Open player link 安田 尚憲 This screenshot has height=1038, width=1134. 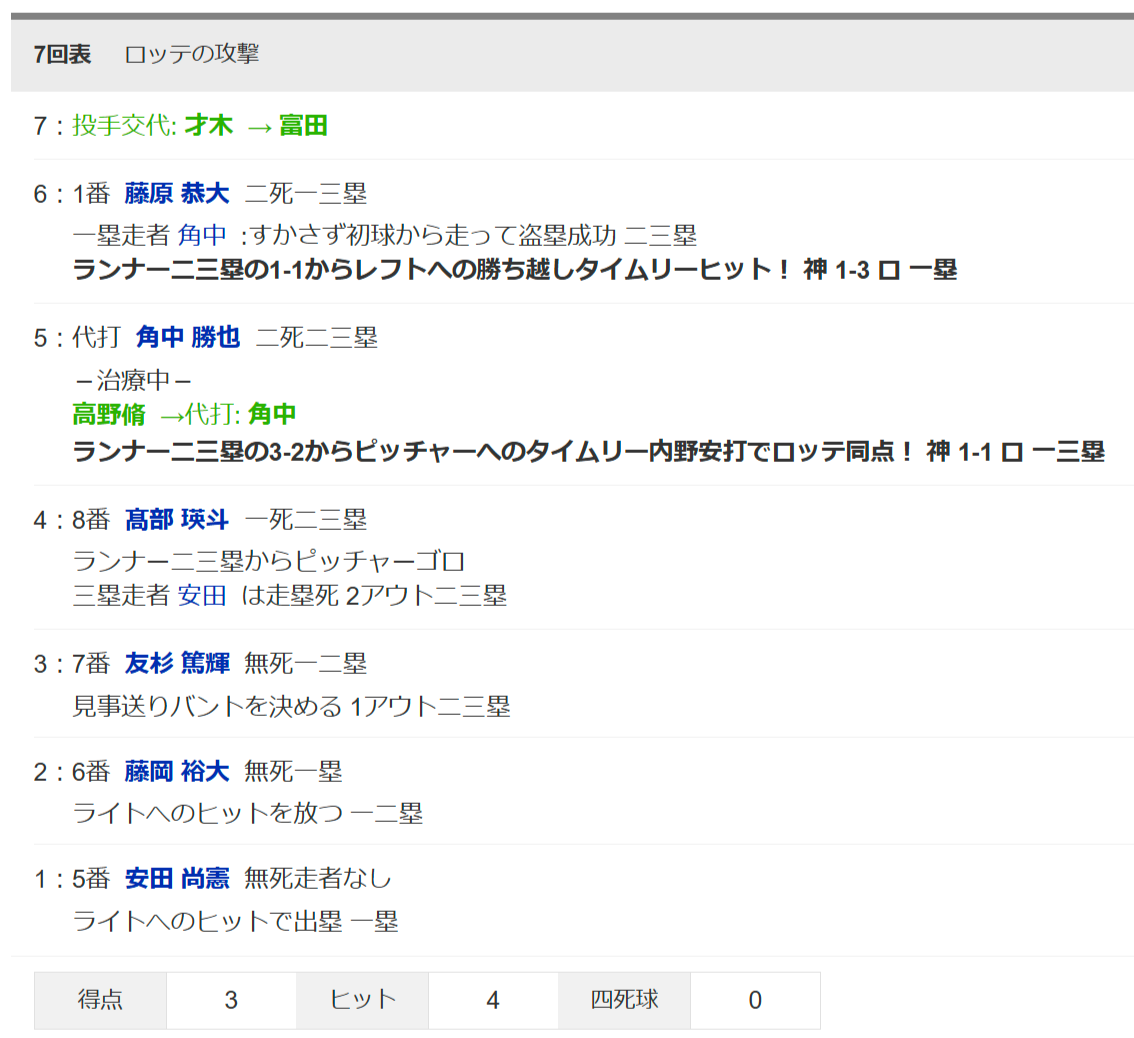pos(177,878)
